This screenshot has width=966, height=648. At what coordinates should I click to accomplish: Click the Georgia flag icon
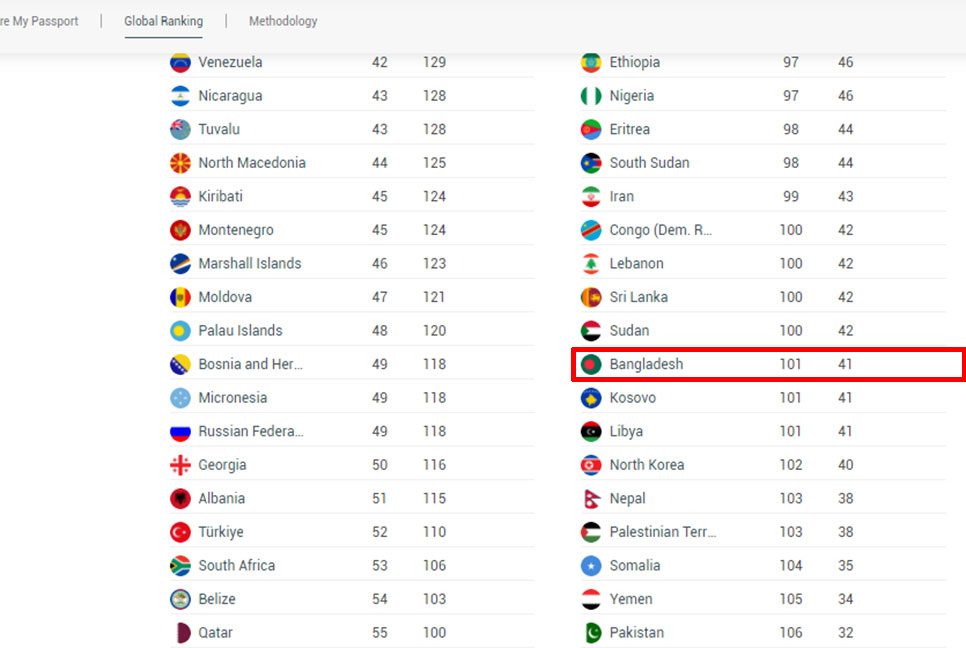point(181,465)
